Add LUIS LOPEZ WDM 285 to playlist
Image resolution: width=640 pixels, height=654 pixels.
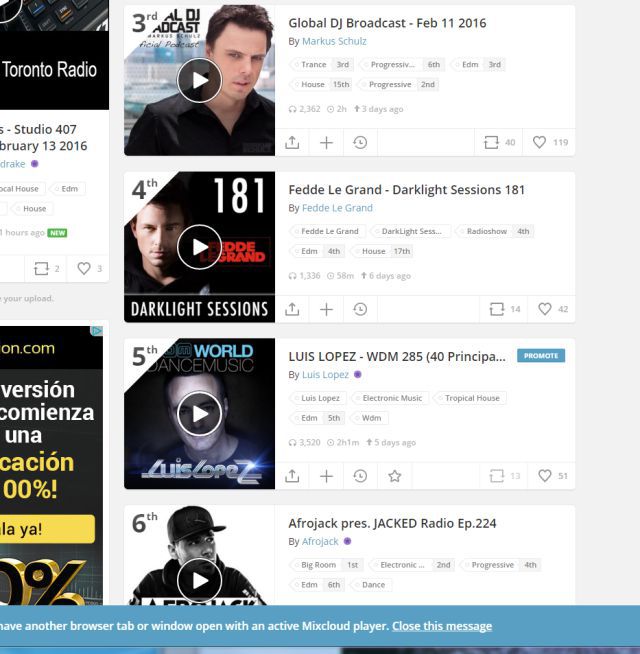coord(326,476)
